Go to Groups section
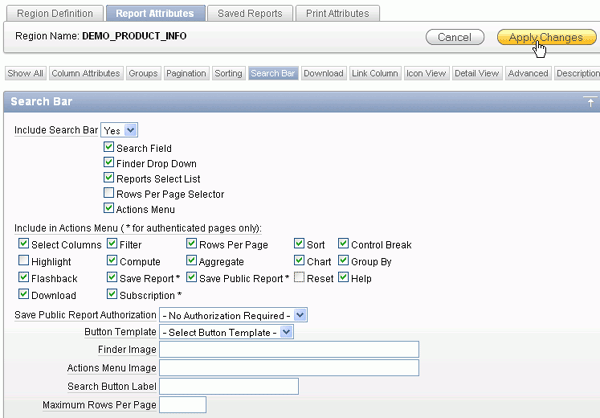Image resolution: width=600 pixels, height=418 pixels. point(143,73)
